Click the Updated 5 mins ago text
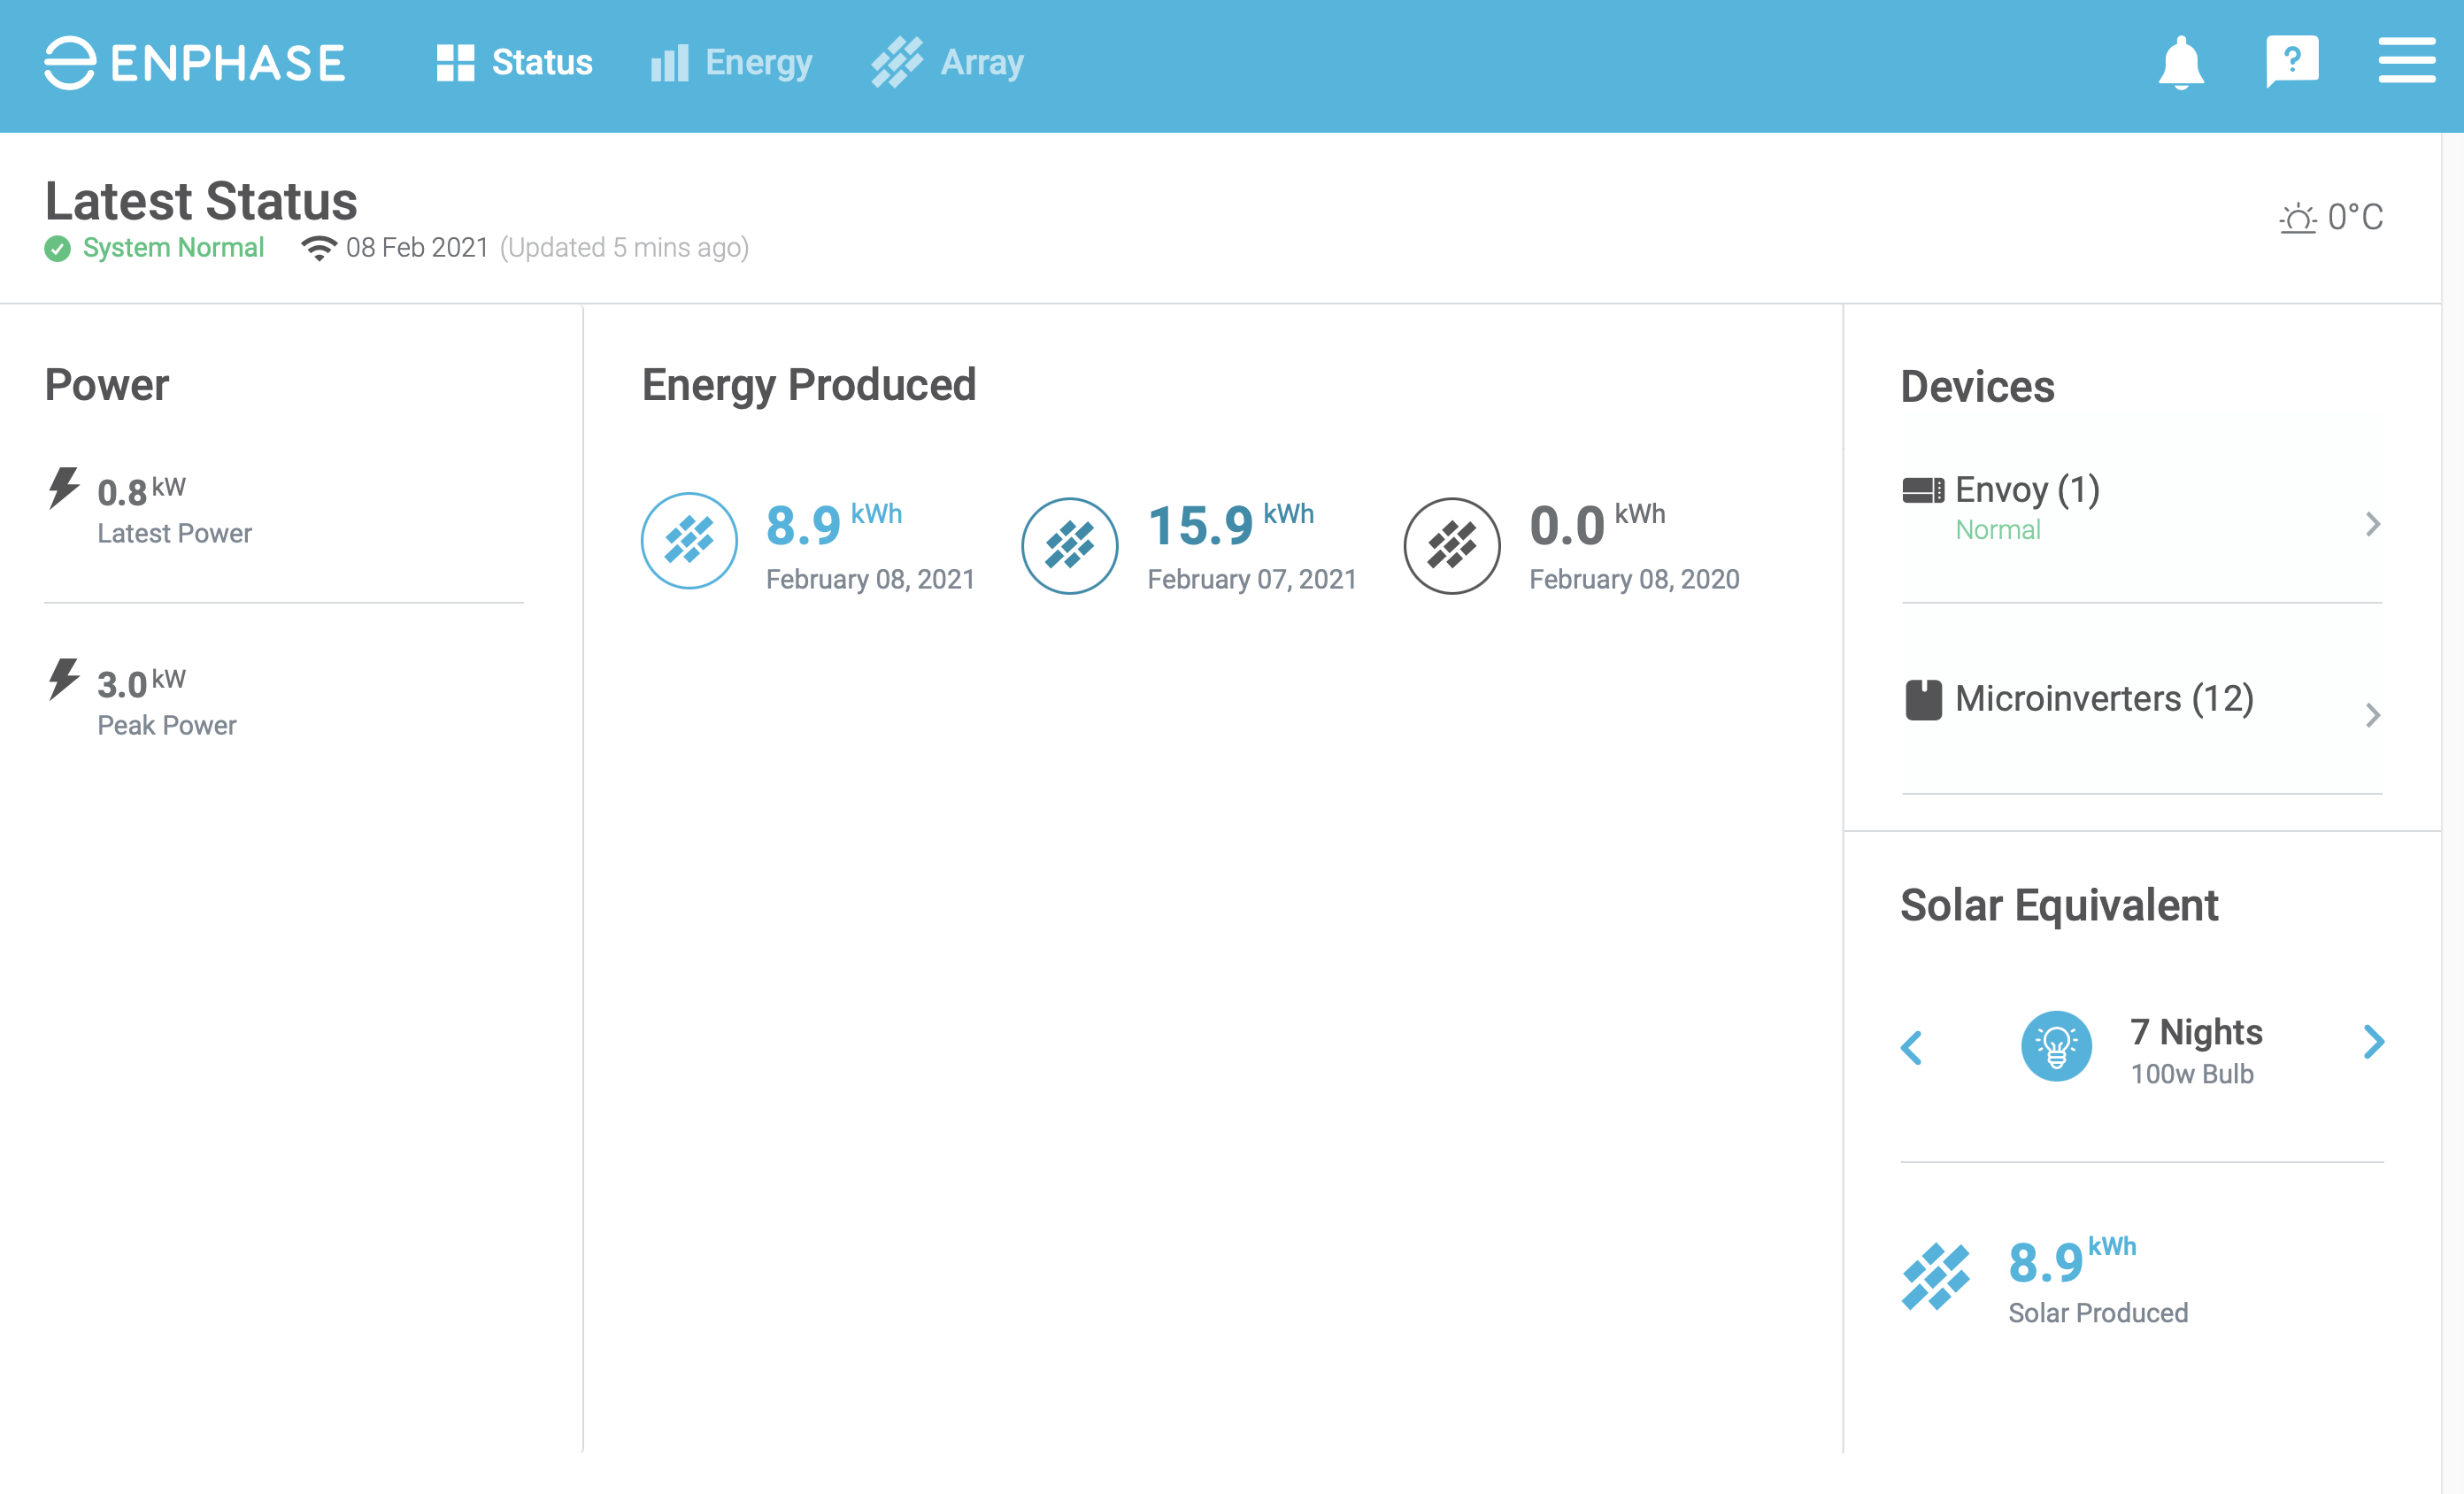This screenshot has width=2464, height=1494. [x=624, y=247]
